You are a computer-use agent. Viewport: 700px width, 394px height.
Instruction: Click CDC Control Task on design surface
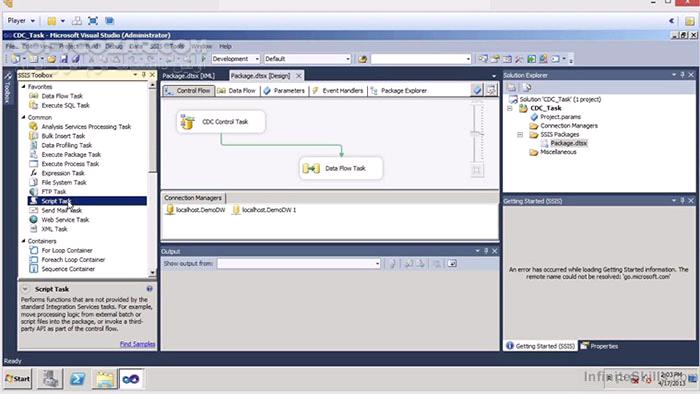click(x=221, y=122)
